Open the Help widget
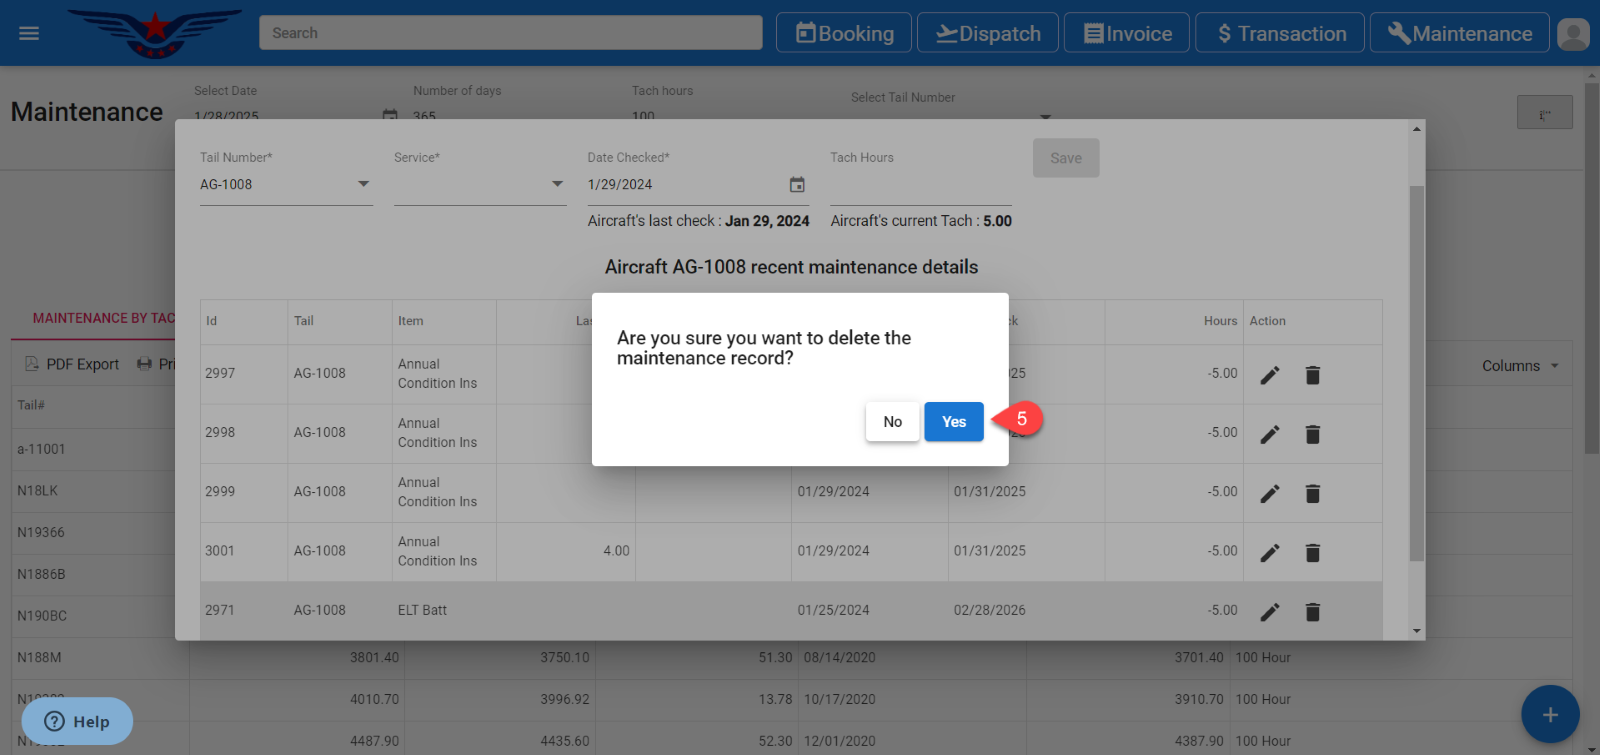The width and height of the screenshot is (1600, 755). tap(77, 721)
